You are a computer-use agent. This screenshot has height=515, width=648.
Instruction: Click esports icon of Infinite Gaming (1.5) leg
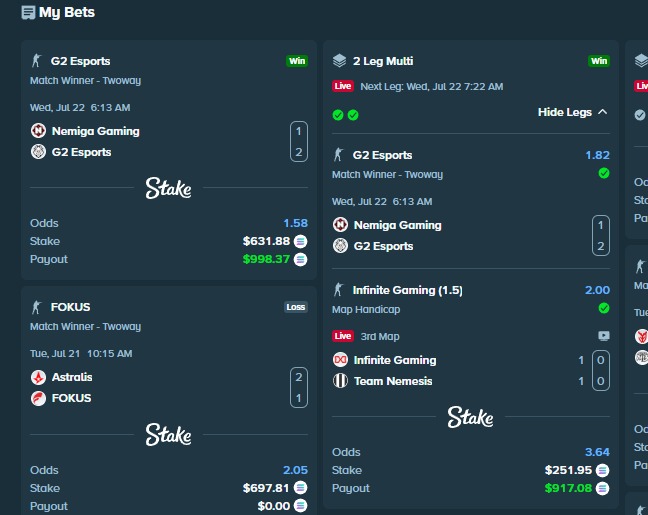click(x=338, y=290)
